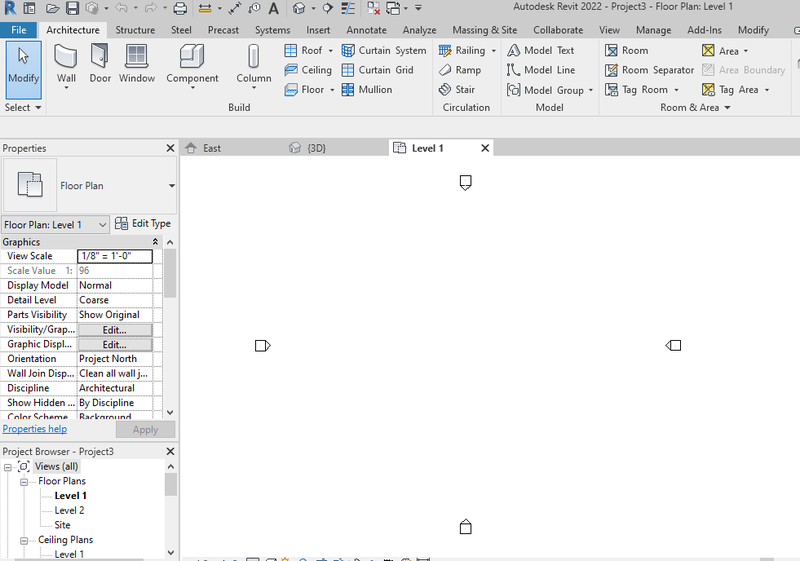Viewport: 800px width, 561px height.
Task: Select the Column tool
Action: 254,64
